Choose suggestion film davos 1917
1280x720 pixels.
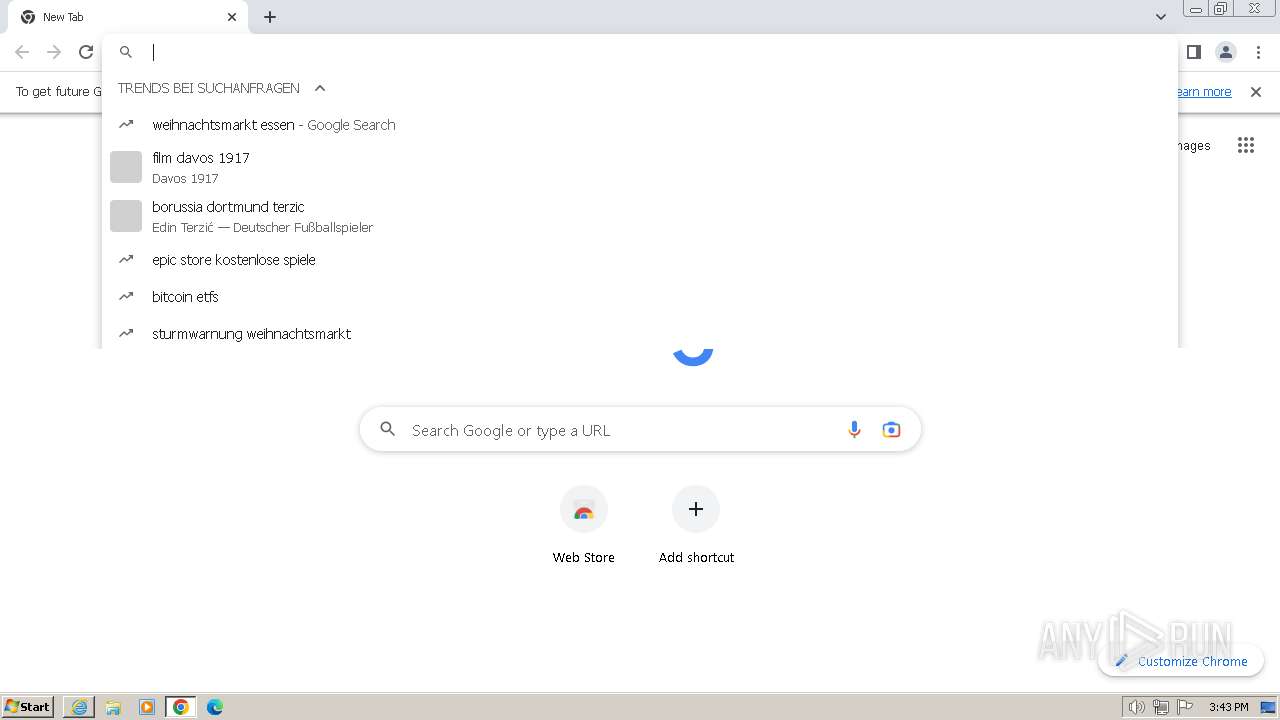tap(640, 167)
